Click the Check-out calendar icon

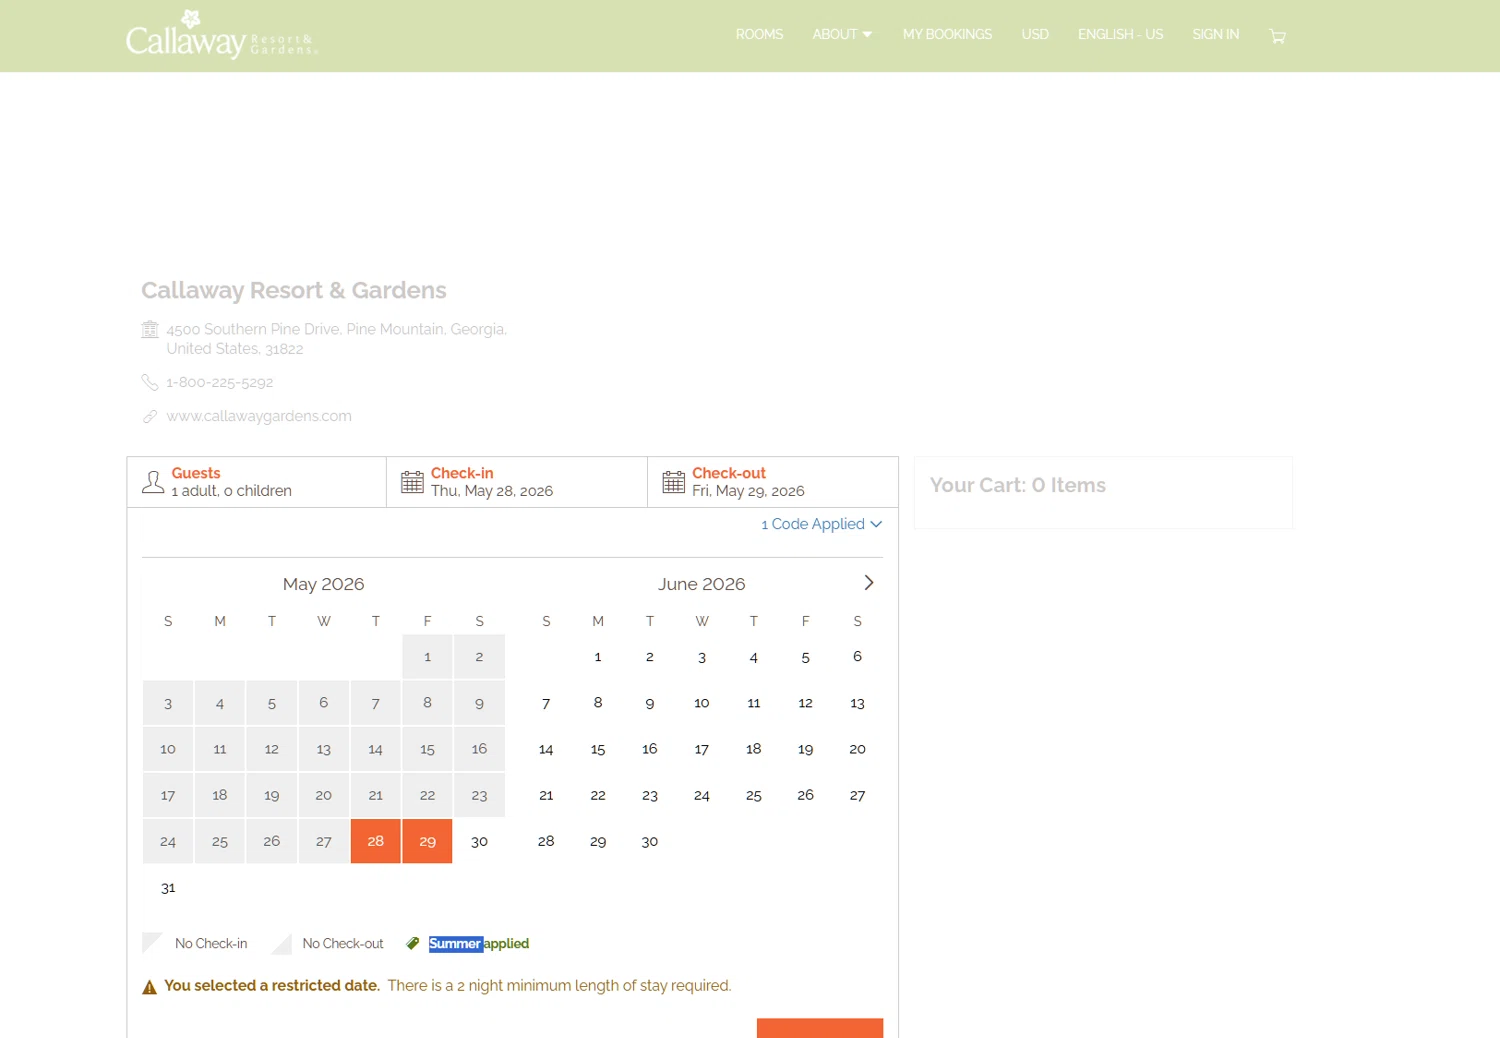[674, 482]
